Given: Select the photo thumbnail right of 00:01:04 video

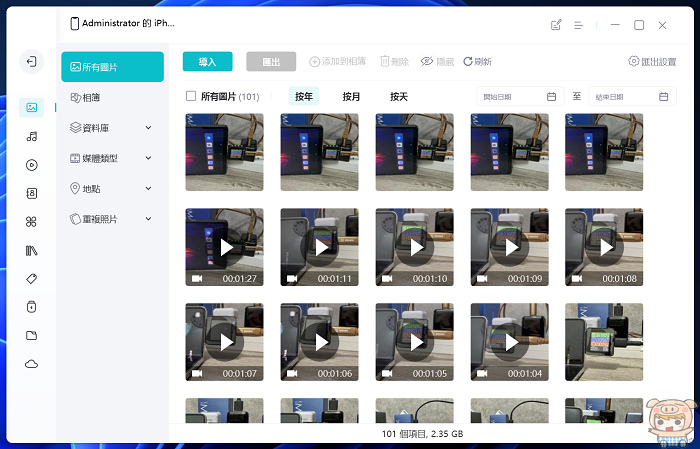Looking at the screenshot, I should 604,342.
